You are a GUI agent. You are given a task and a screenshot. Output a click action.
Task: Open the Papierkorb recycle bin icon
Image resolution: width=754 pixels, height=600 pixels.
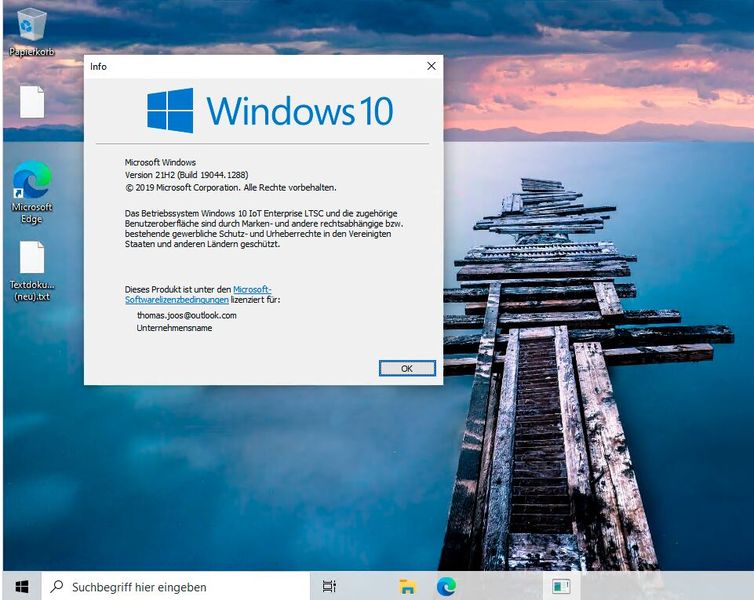click(32, 32)
